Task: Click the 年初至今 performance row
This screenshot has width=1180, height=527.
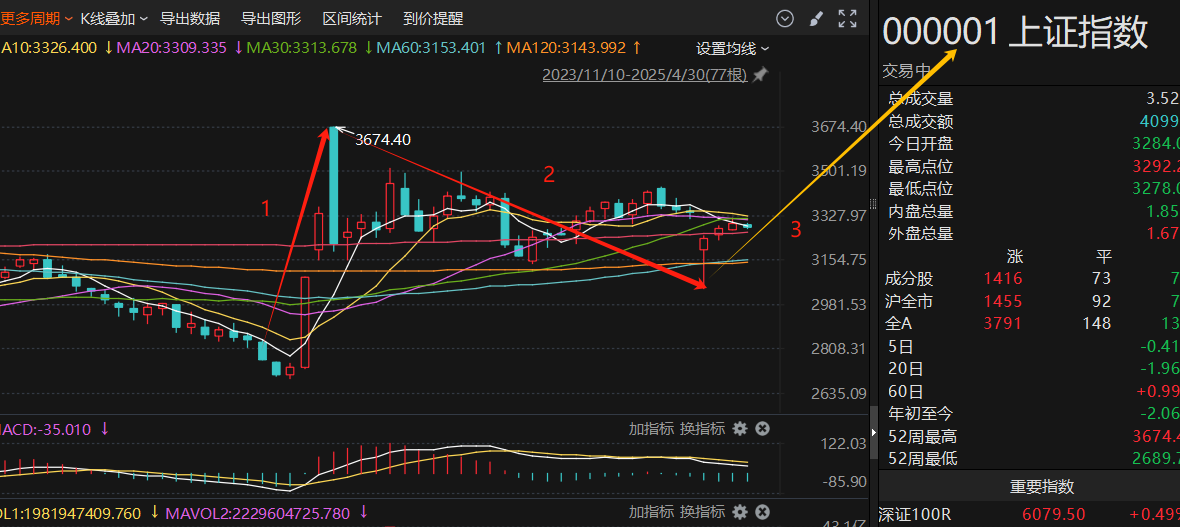Action: point(1029,413)
